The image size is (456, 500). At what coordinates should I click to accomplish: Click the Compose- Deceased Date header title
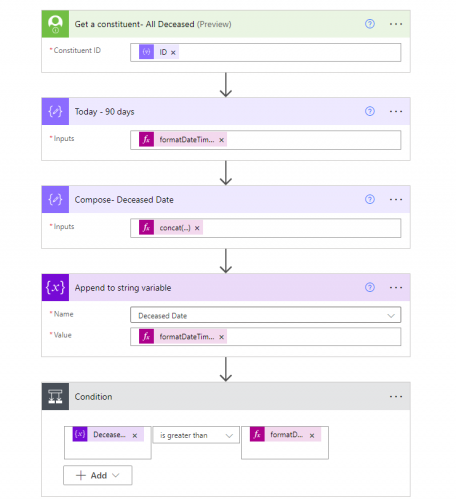pyautogui.click(x=124, y=200)
